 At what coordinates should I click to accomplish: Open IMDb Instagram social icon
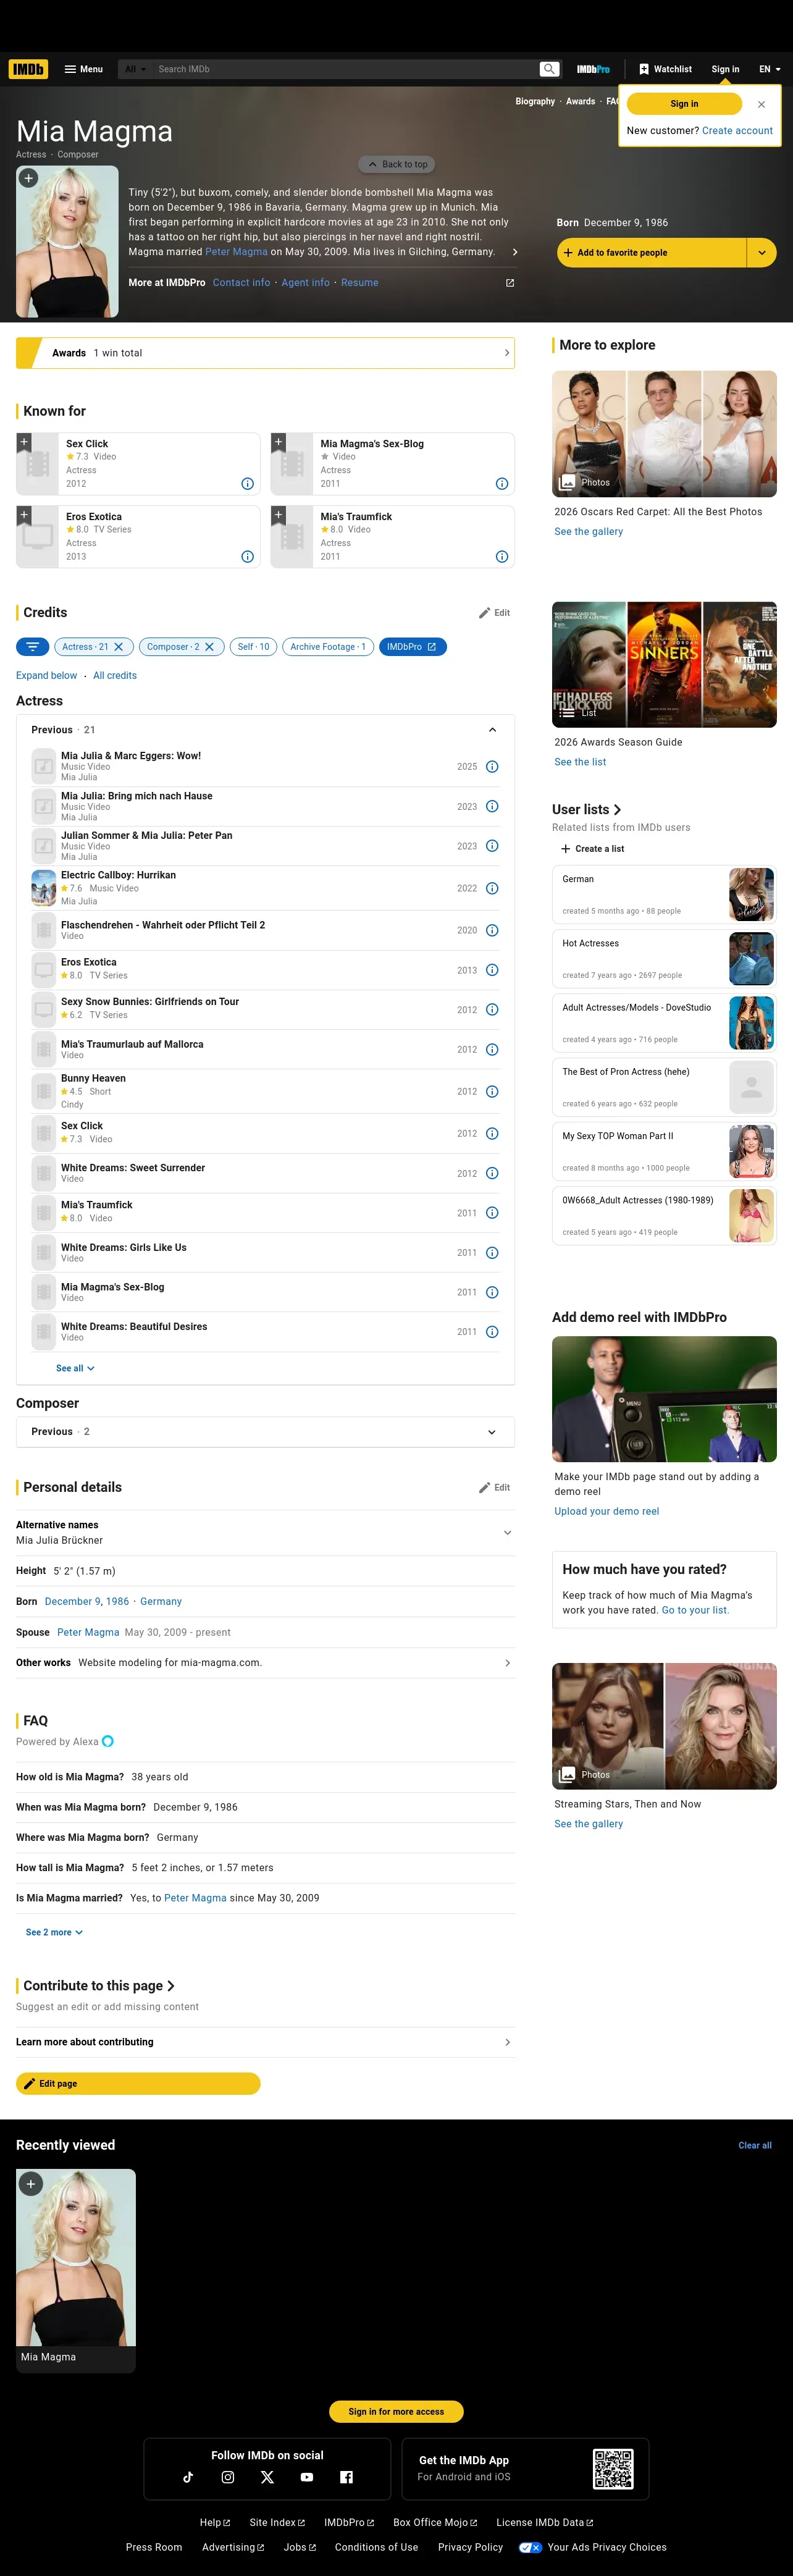click(228, 2477)
